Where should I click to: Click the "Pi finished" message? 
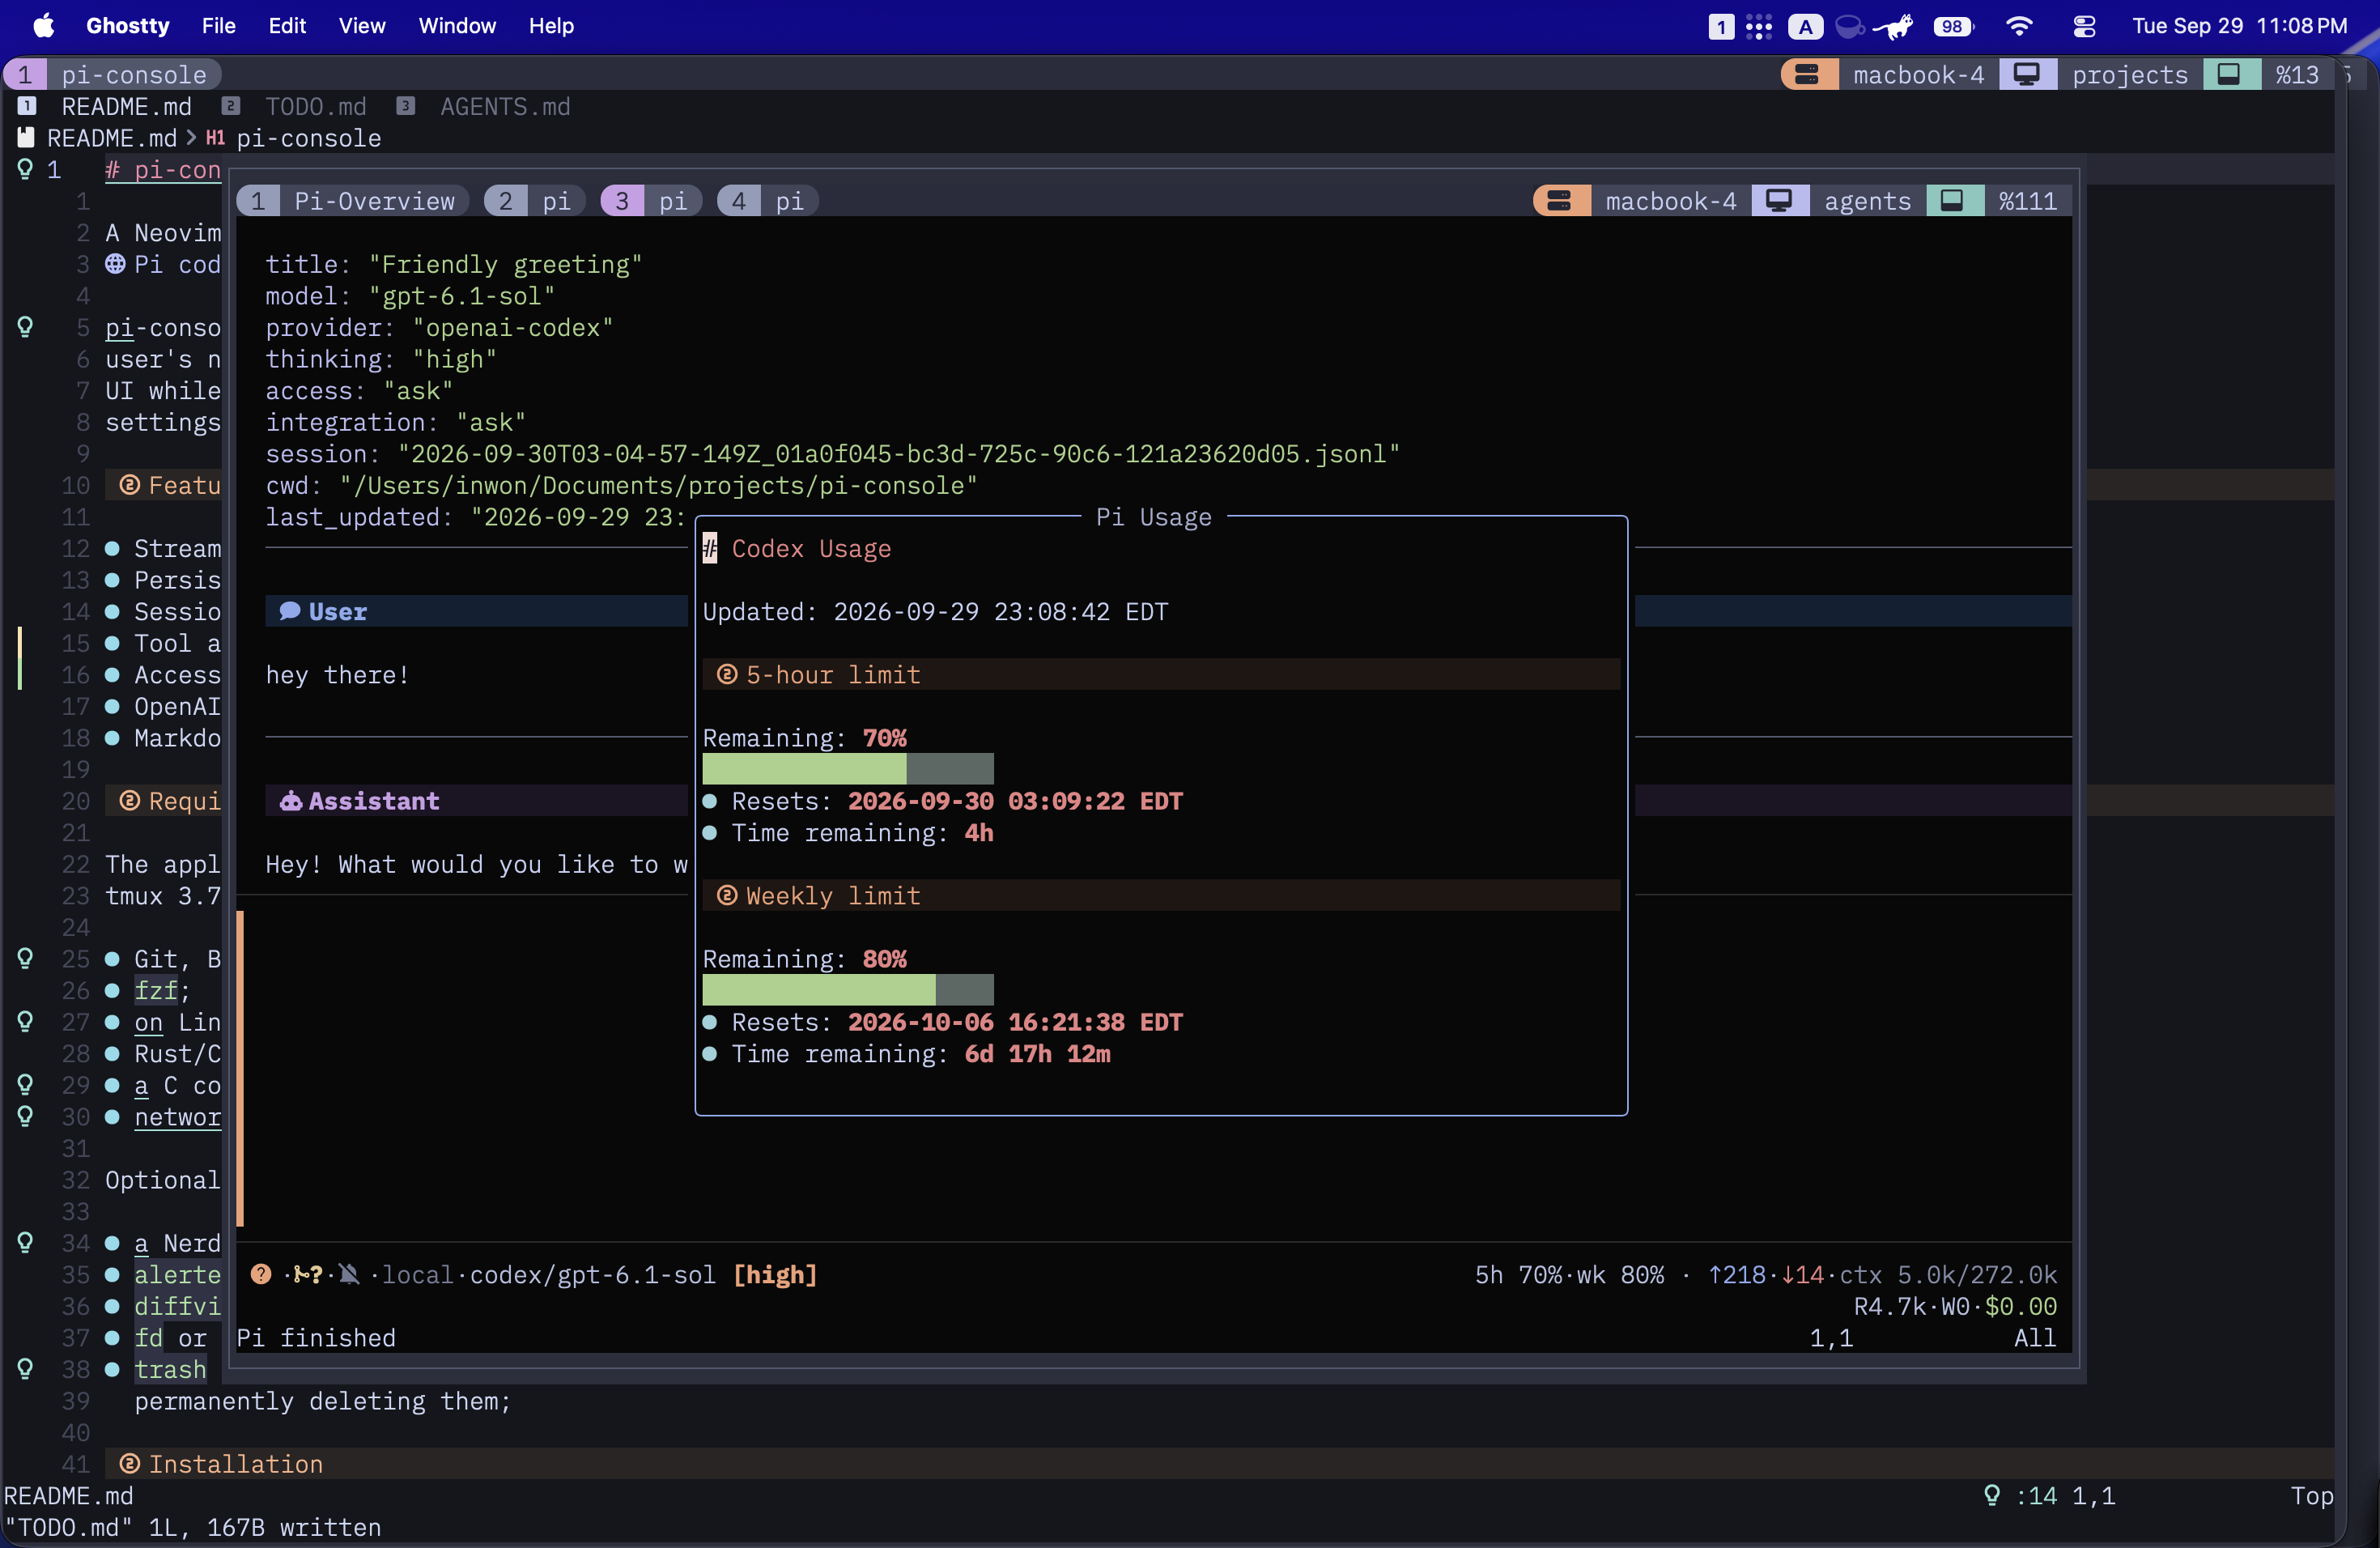pos(316,1338)
